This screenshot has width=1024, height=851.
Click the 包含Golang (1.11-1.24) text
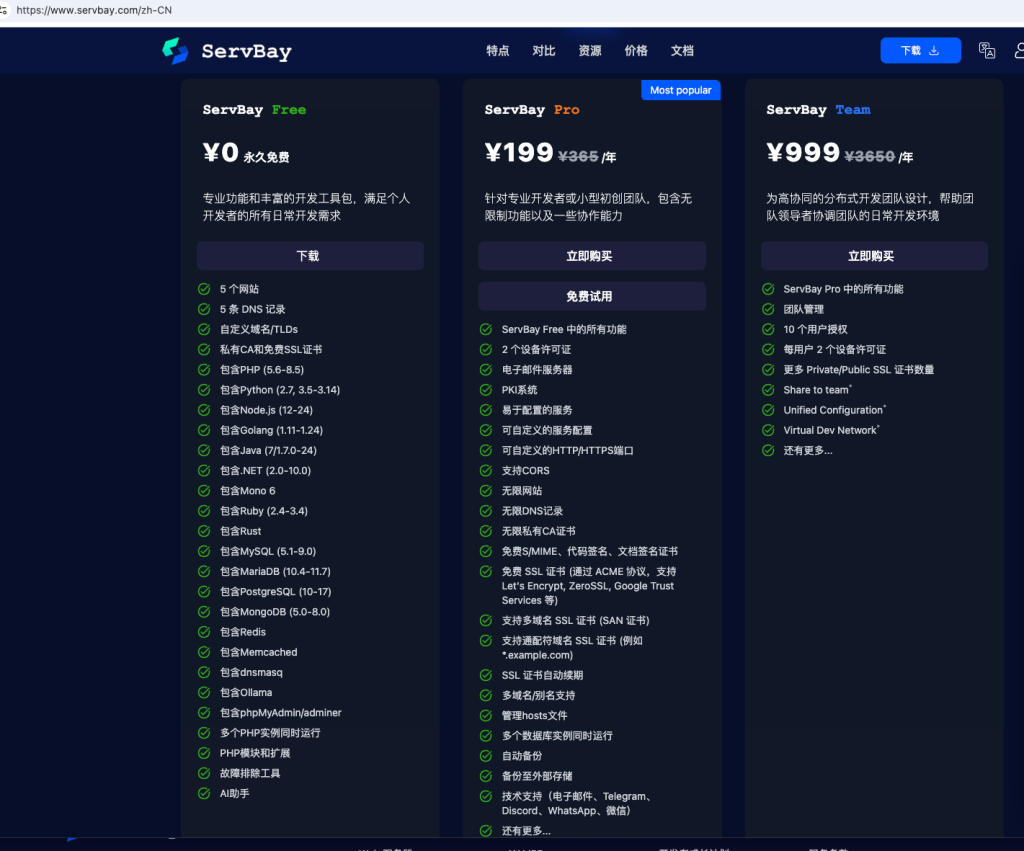point(271,430)
